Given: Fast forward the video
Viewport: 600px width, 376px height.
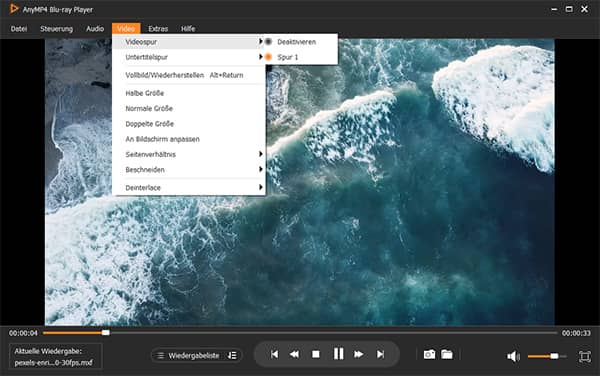Looking at the screenshot, I should 359,354.
